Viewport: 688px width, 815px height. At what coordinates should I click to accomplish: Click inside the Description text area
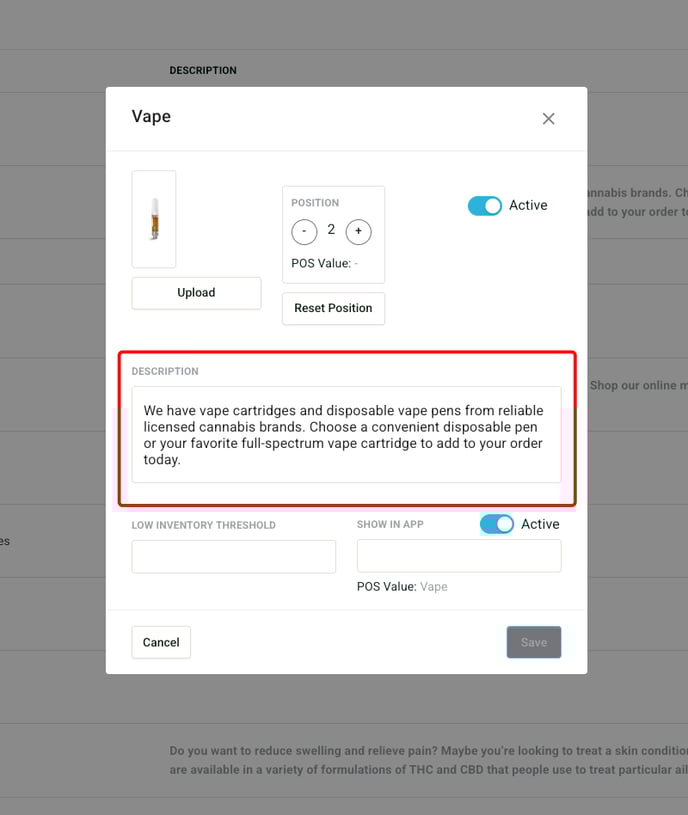(346, 435)
